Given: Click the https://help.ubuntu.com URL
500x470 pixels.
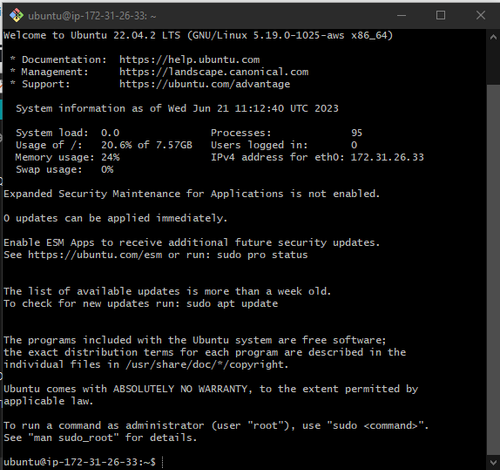Looking at the screenshot, I should coord(189,60).
